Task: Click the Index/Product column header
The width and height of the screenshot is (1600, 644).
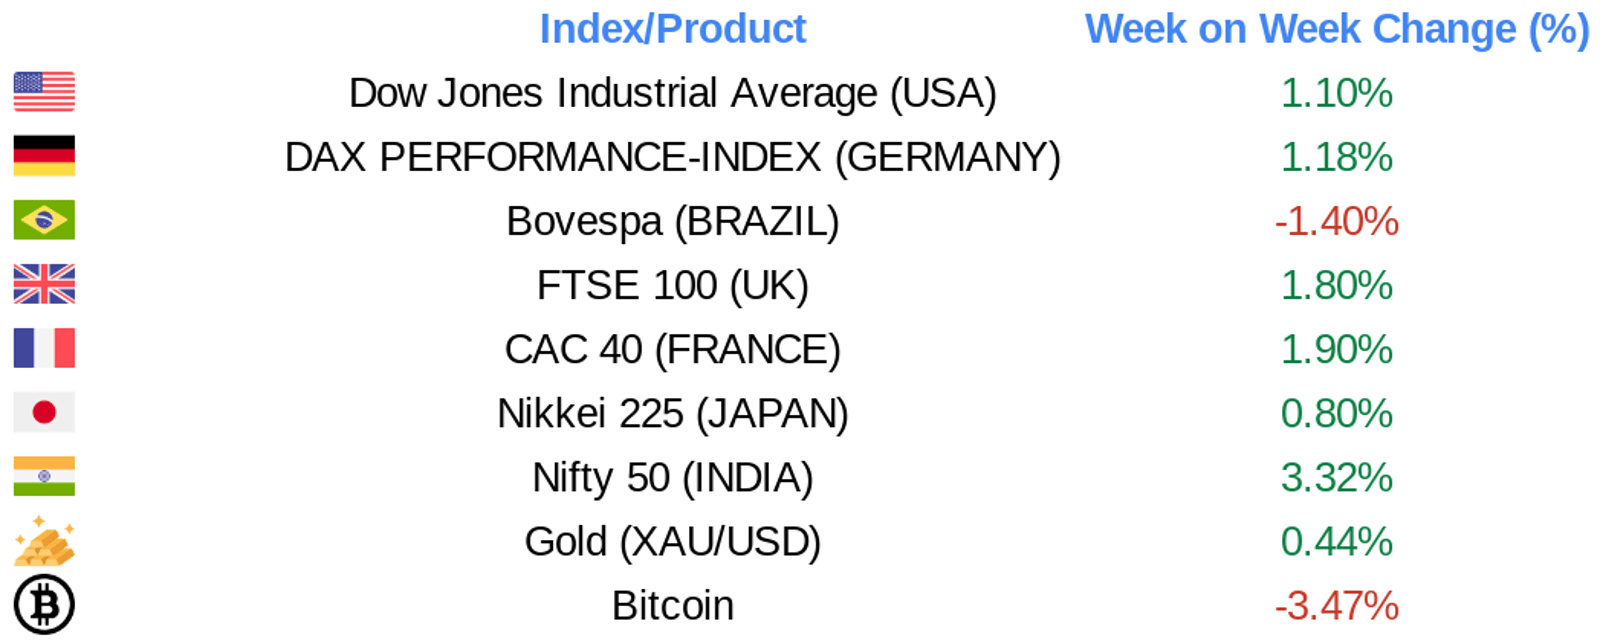Action: click(672, 29)
